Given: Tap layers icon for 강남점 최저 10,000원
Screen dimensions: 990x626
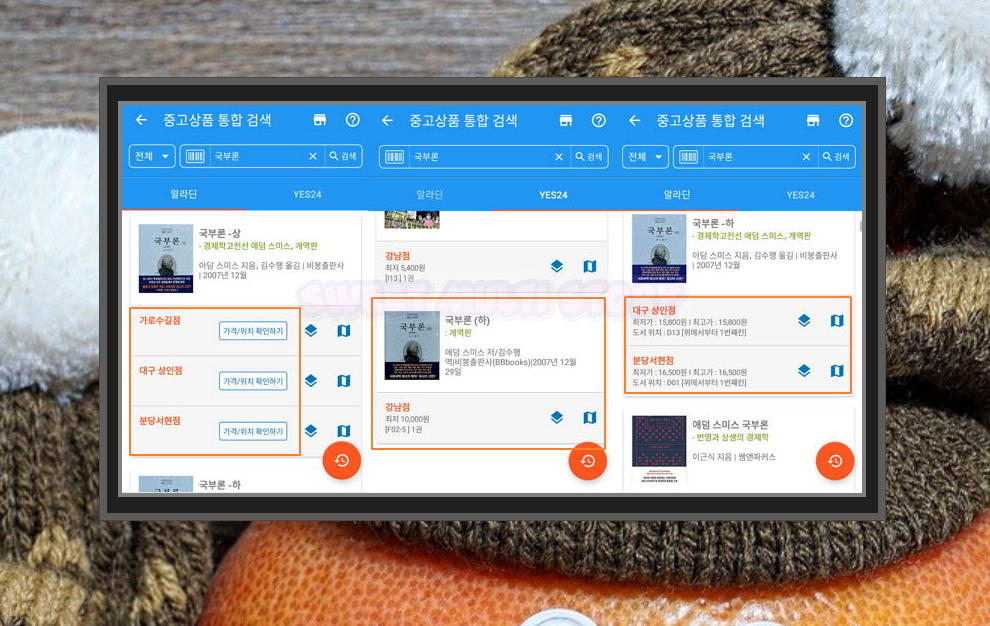Looking at the screenshot, I should point(557,417).
